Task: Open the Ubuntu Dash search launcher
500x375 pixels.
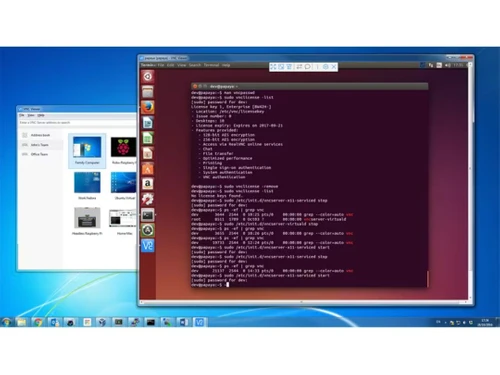Action: point(148,77)
